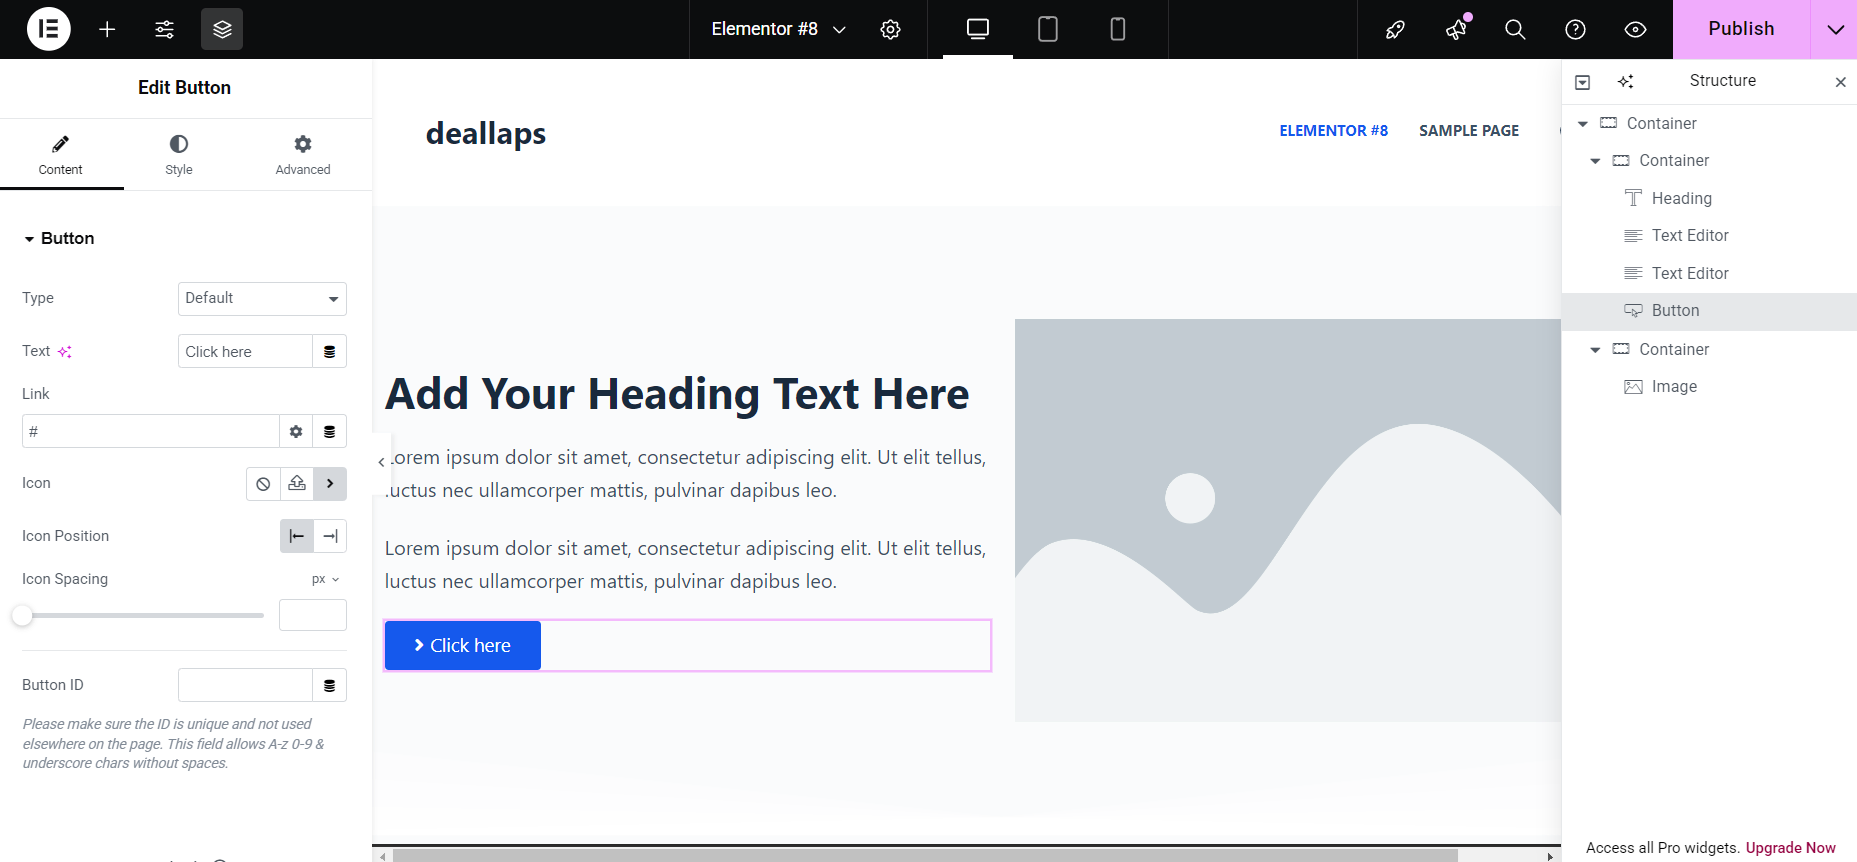This screenshot has height=862, width=1857.
Task: Open the Type dropdown
Action: [262, 298]
